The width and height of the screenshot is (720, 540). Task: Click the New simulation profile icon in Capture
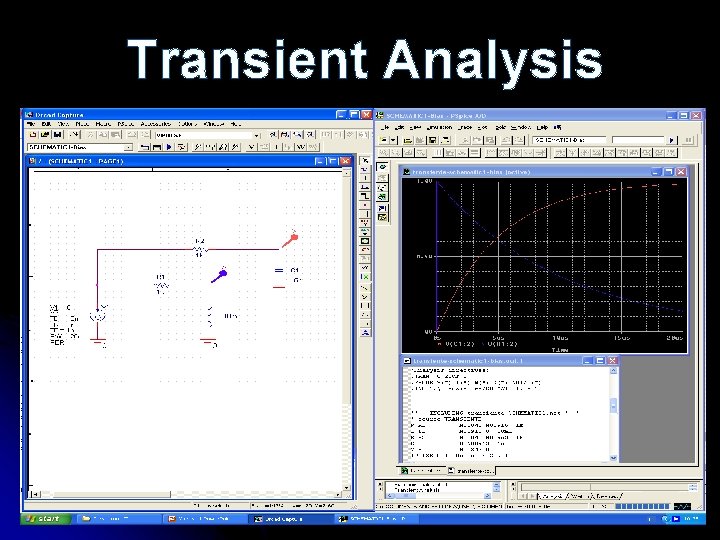pos(145,147)
